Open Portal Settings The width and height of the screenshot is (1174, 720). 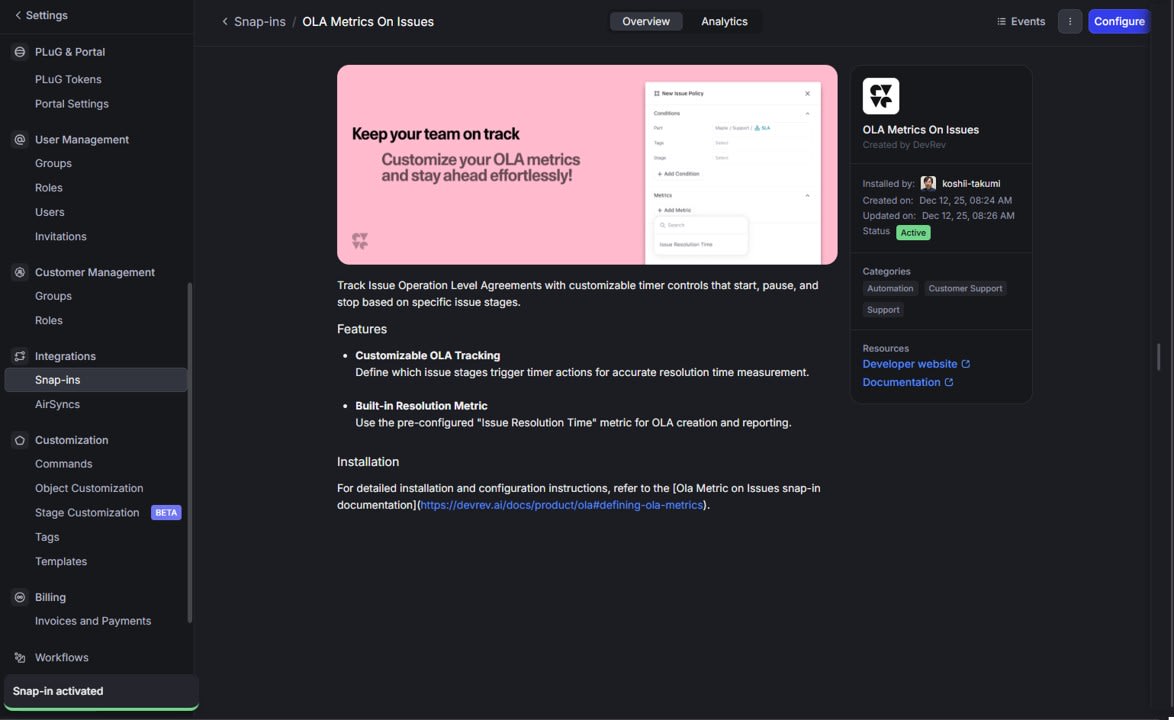coord(72,104)
